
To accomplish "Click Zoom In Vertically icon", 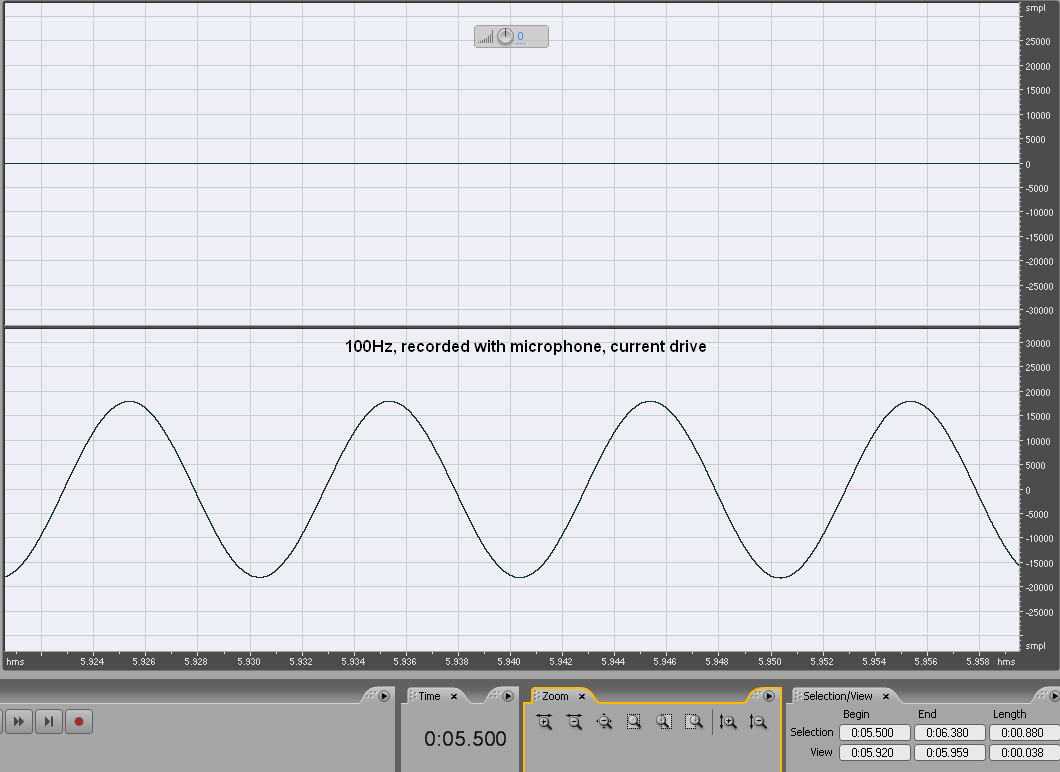I will pos(728,722).
